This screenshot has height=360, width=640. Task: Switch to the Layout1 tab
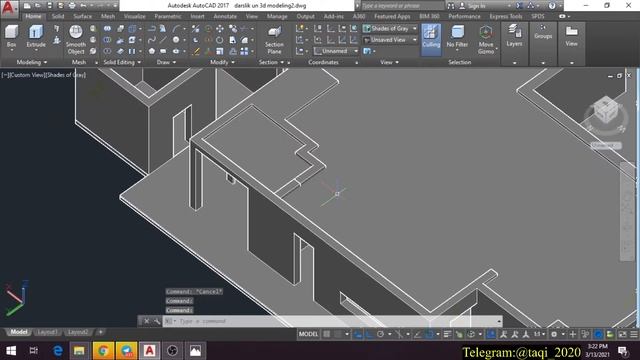(x=47, y=332)
